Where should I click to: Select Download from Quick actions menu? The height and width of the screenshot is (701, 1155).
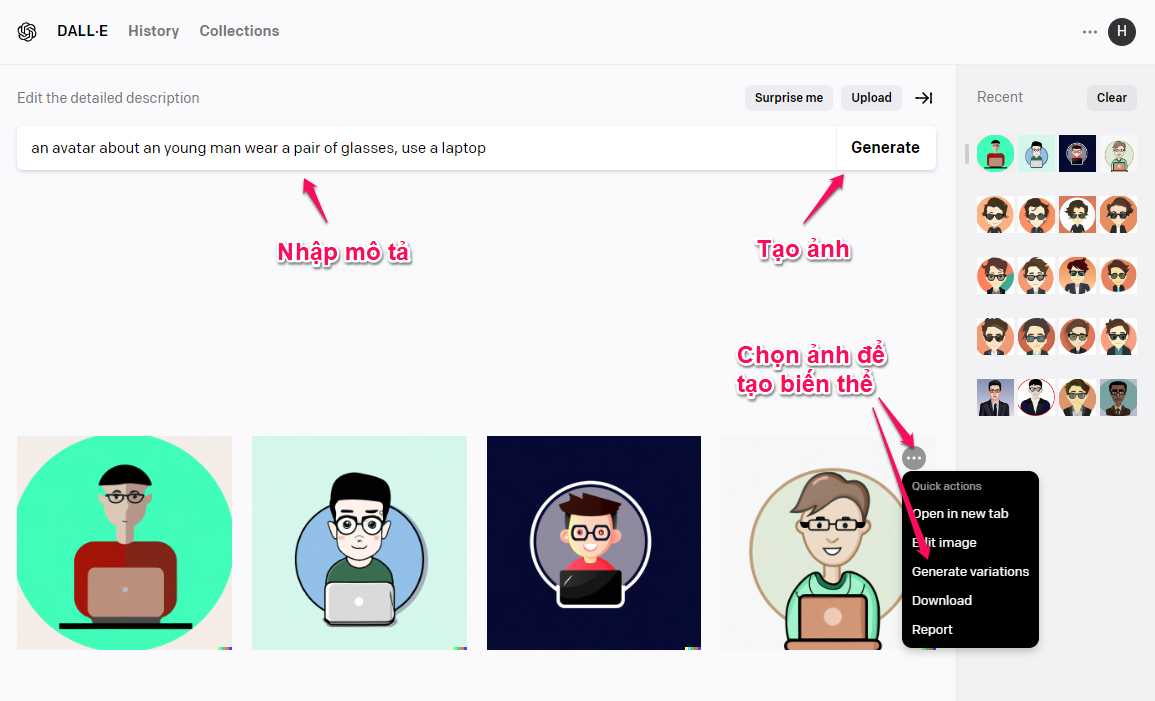point(941,601)
